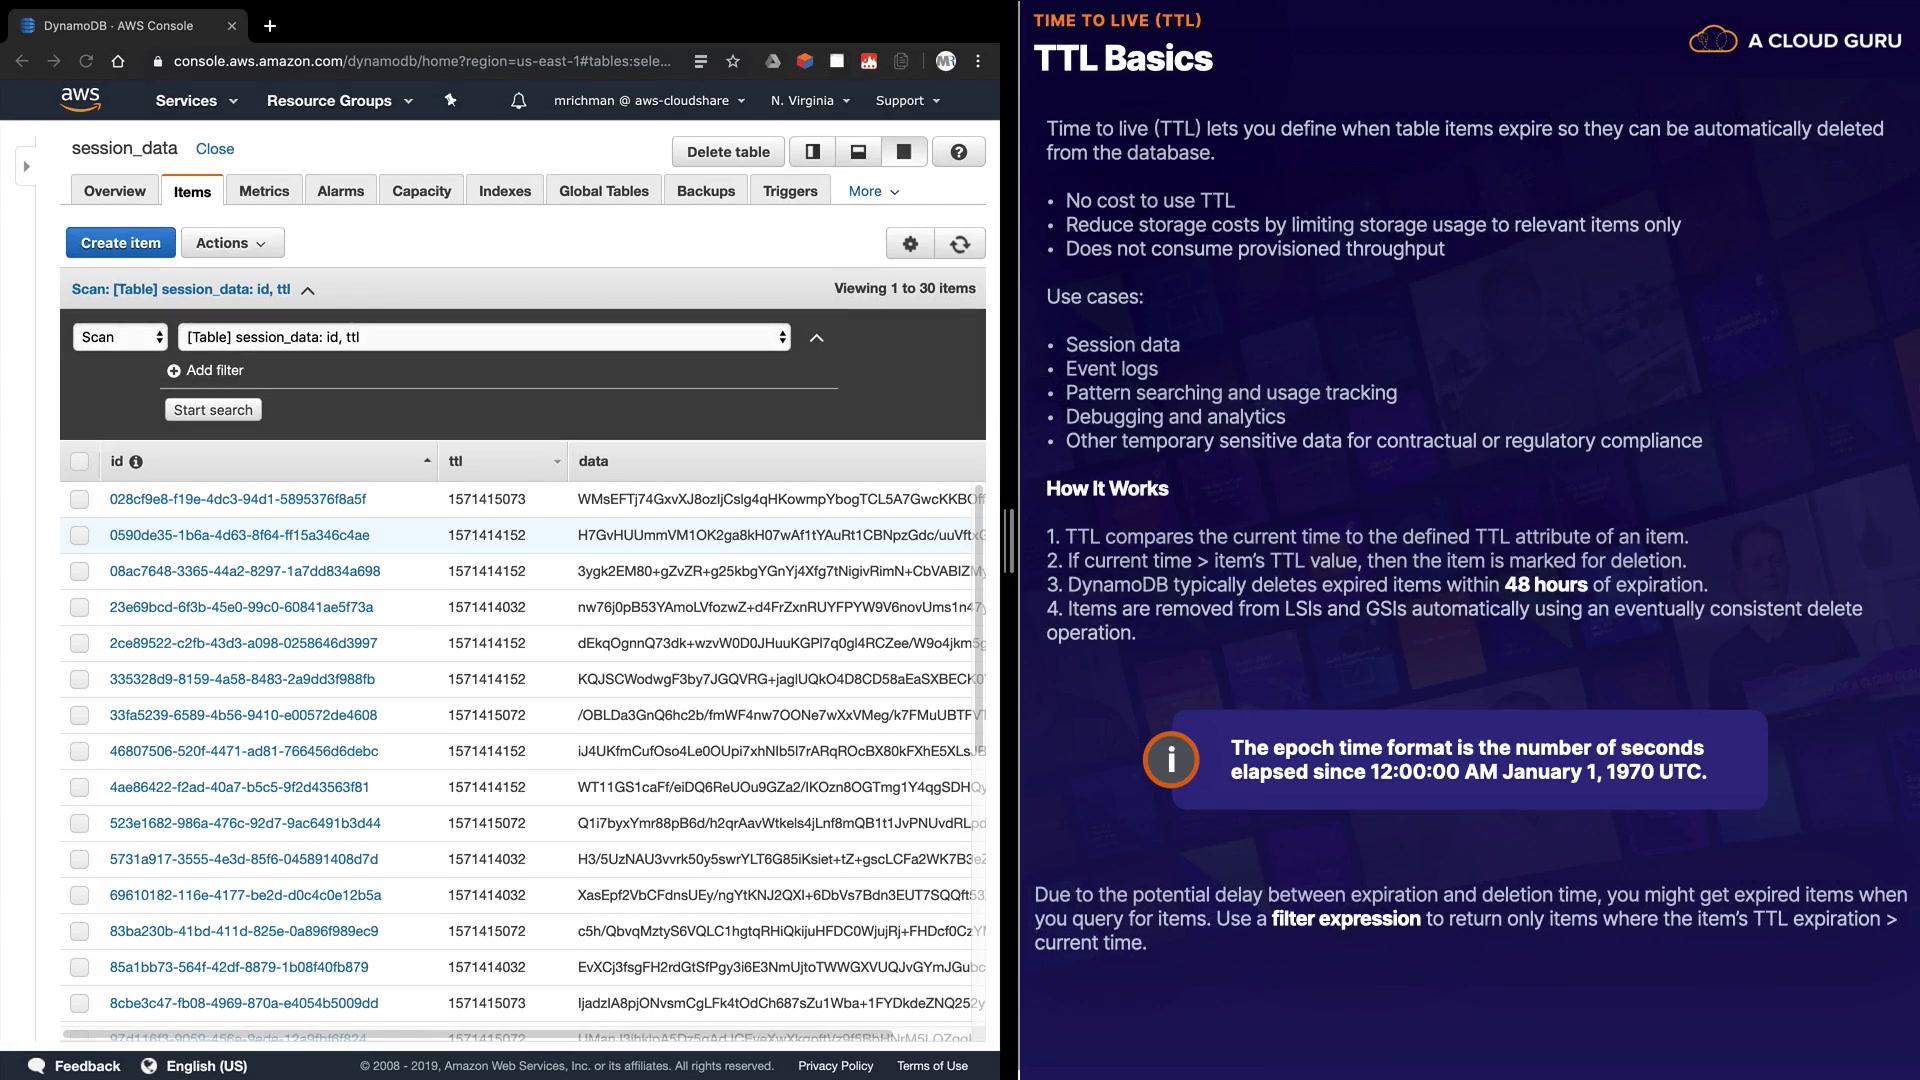The height and width of the screenshot is (1080, 1920).
Task: Select the row starting with 028cf9e8
Action: click(x=80, y=499)
